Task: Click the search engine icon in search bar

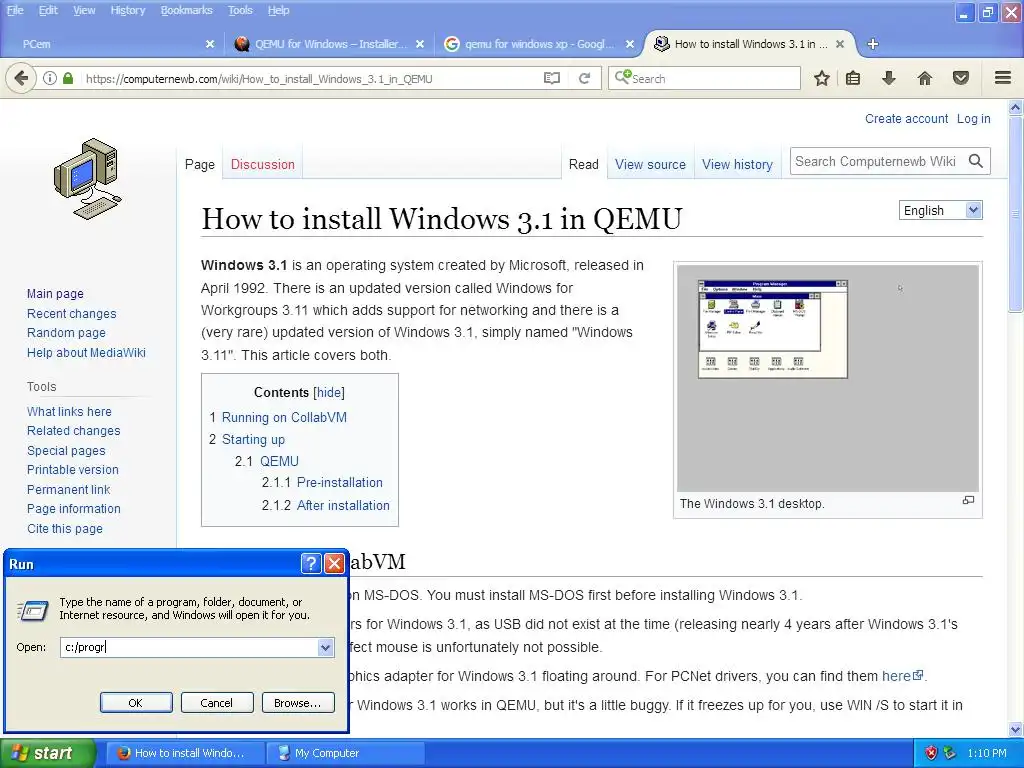Action: click(x=622, y=78)
